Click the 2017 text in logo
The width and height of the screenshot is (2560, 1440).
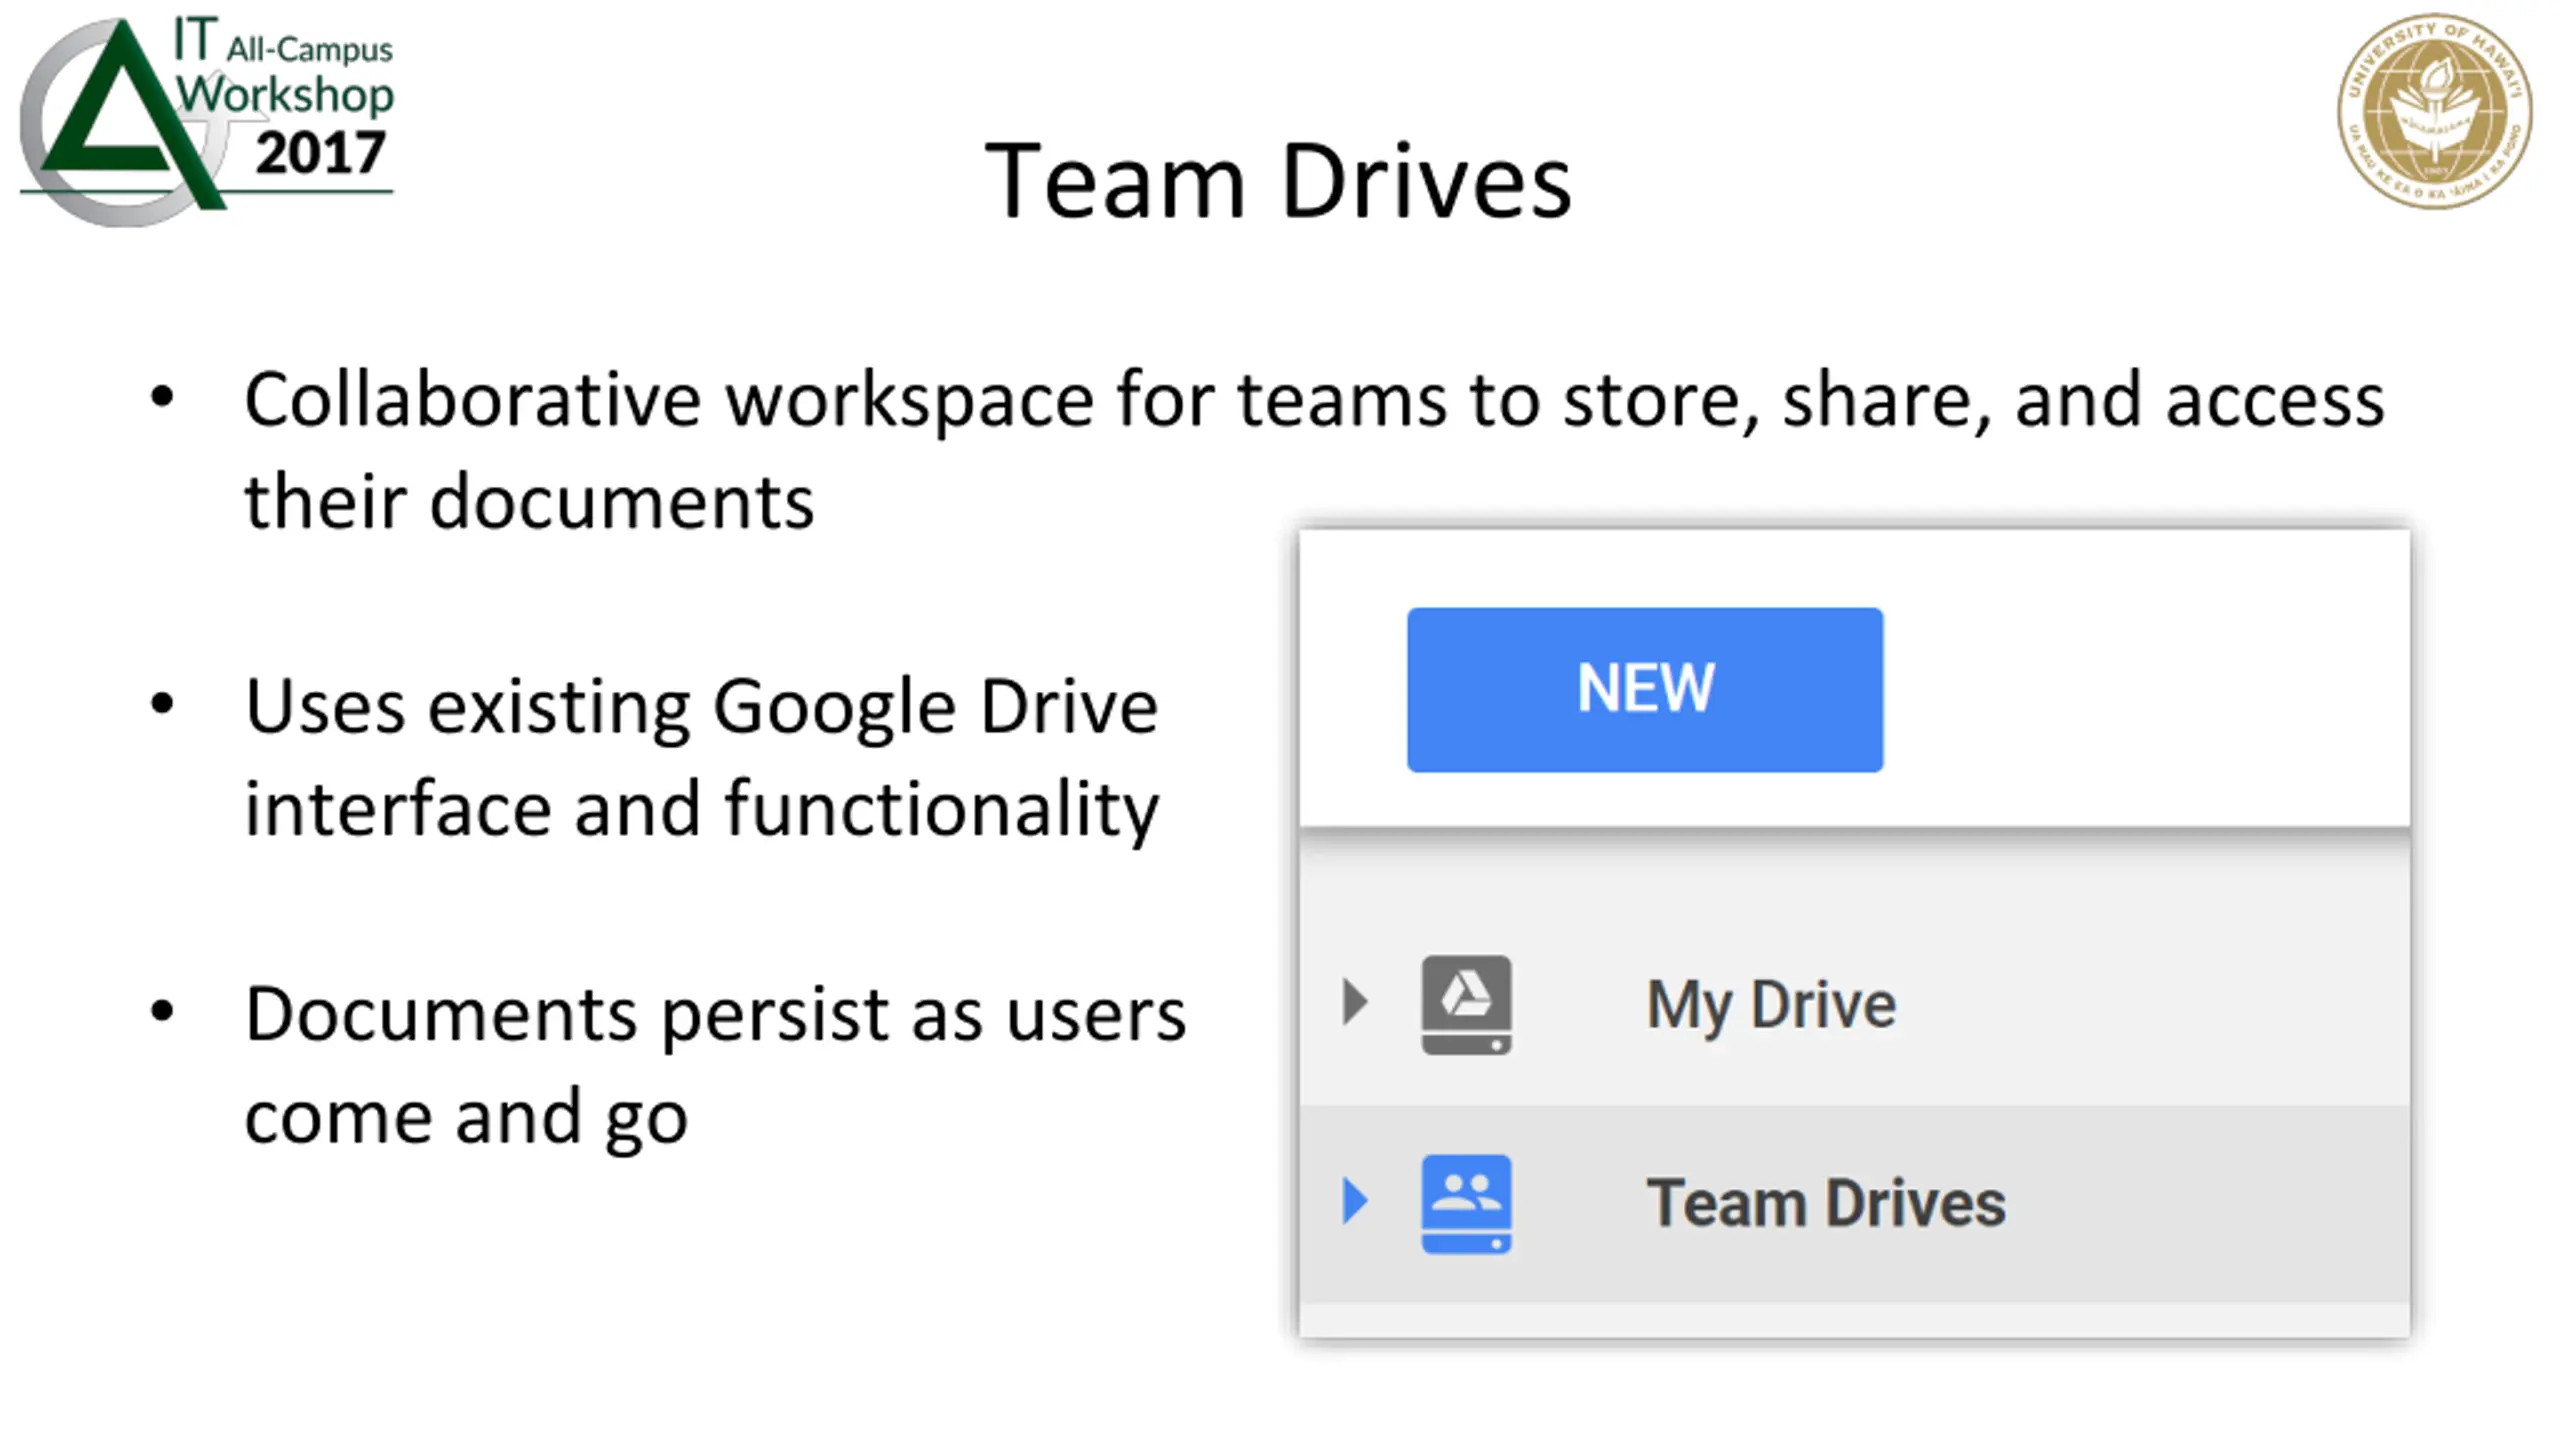pyautogui.click(x=320, y=153)
